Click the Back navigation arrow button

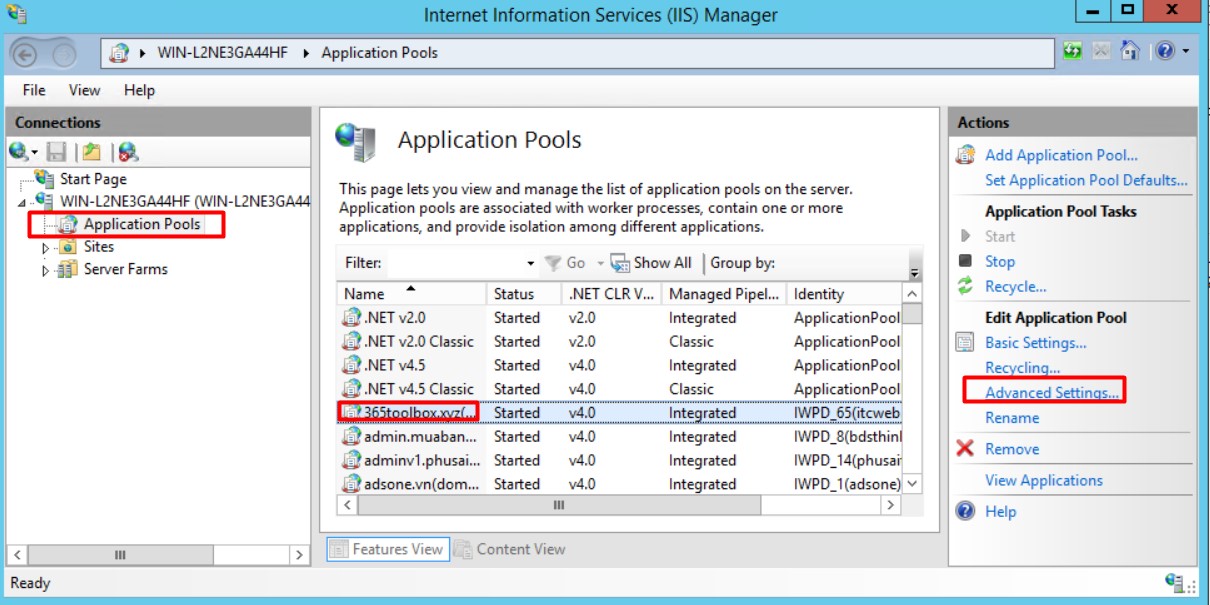click(26, 54)
